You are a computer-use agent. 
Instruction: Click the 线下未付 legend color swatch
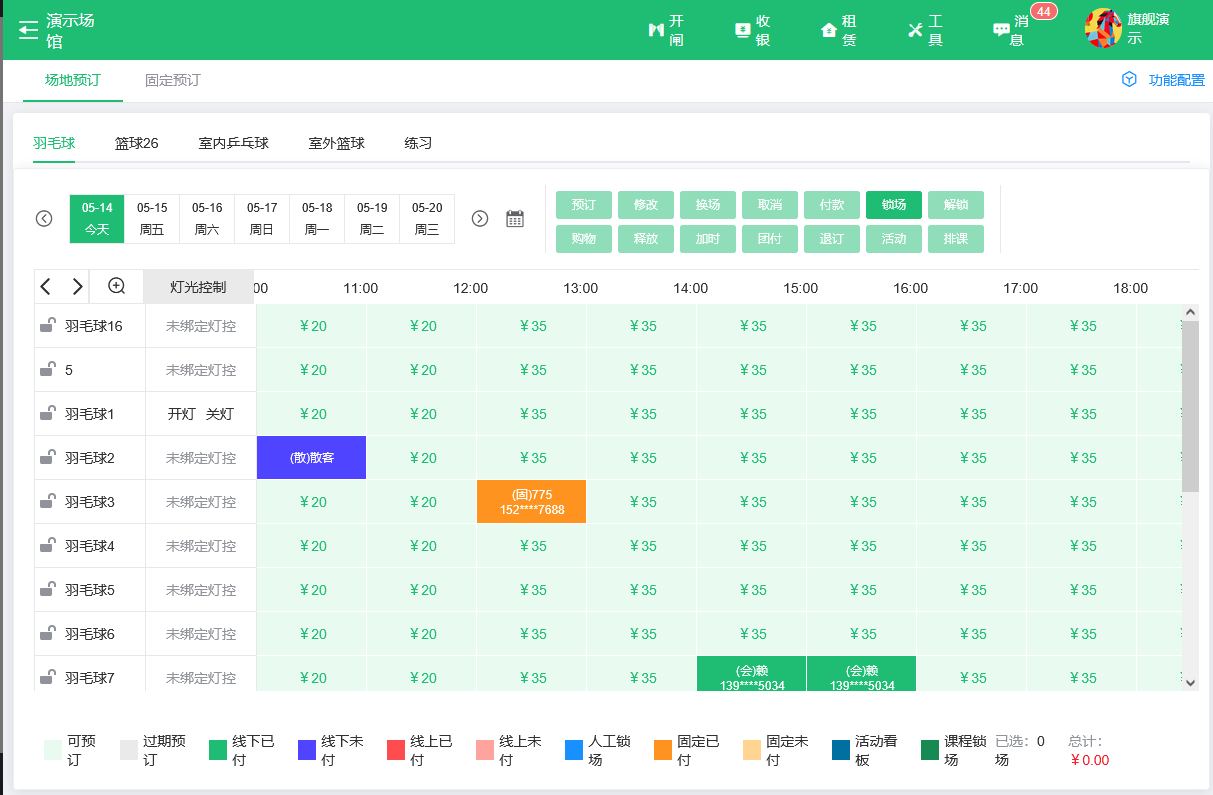tap(307, 750)
